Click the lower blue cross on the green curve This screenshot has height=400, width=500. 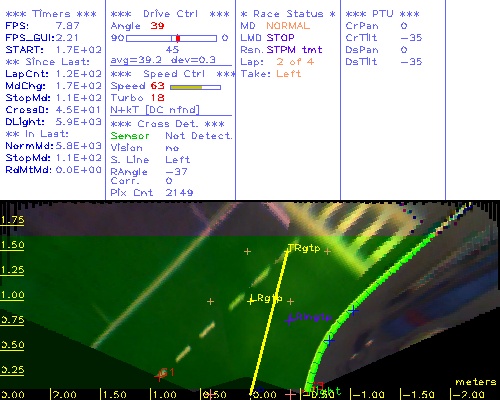tap(329, 340)
